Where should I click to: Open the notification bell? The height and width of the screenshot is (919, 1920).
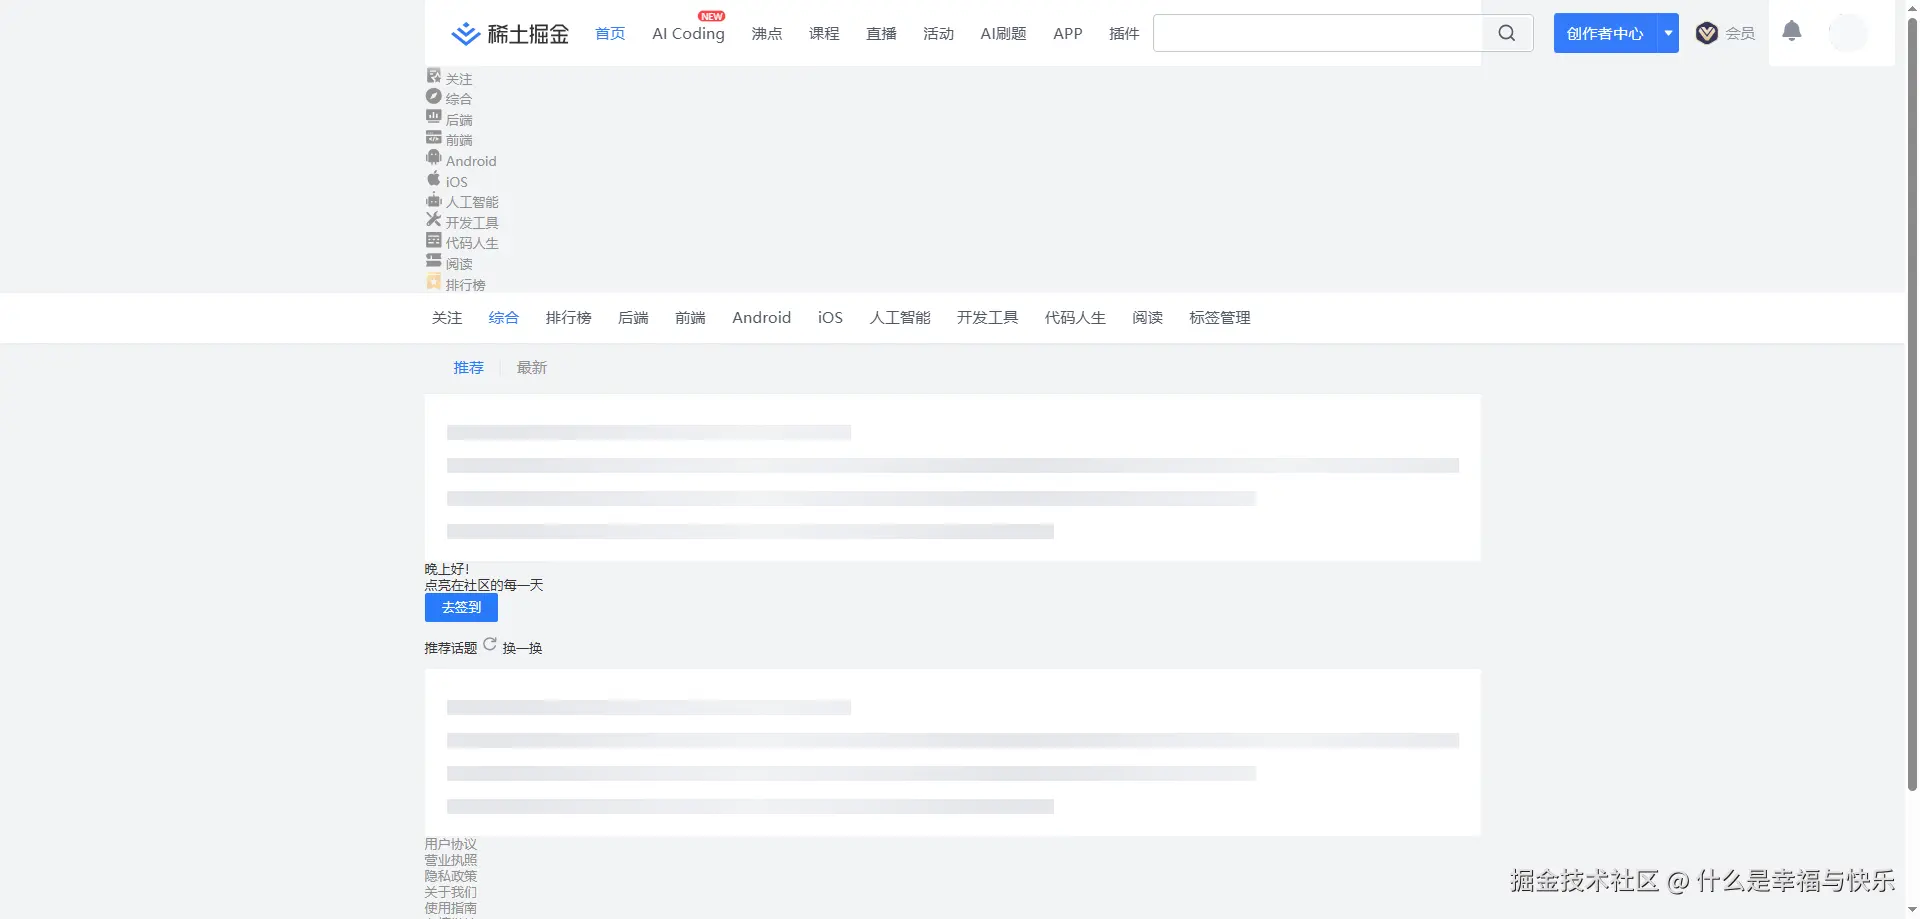pos(1791,31)
